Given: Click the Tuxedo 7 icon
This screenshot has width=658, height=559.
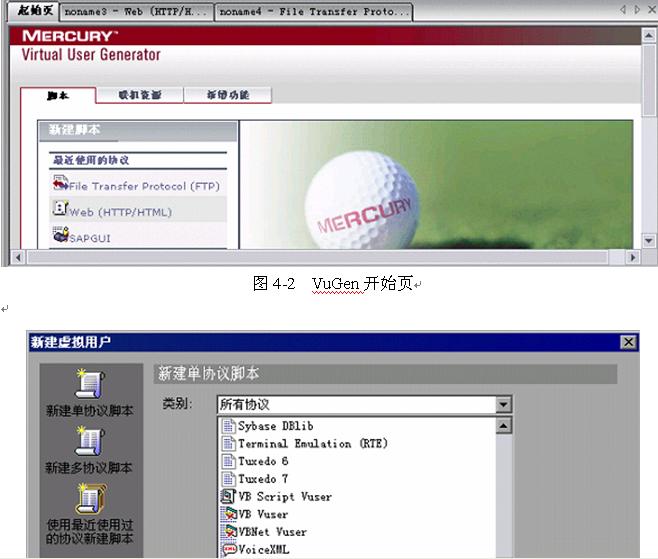Looking at the screenshot, I should pos(228,478).
